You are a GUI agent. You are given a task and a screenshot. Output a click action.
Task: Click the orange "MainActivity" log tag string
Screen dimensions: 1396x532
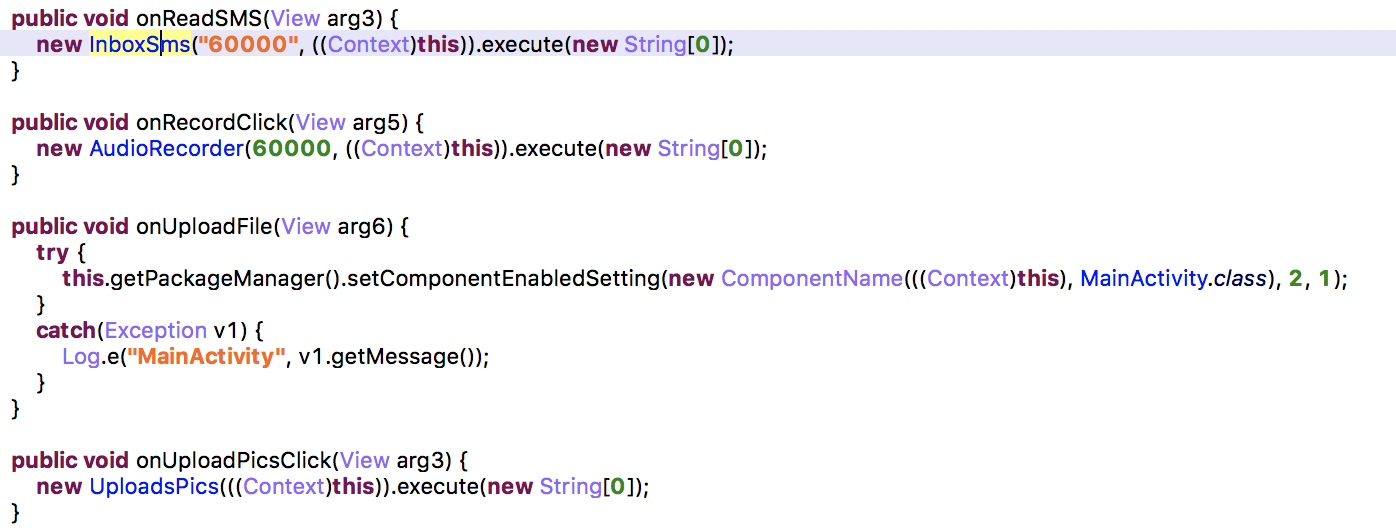pos(205,357)
